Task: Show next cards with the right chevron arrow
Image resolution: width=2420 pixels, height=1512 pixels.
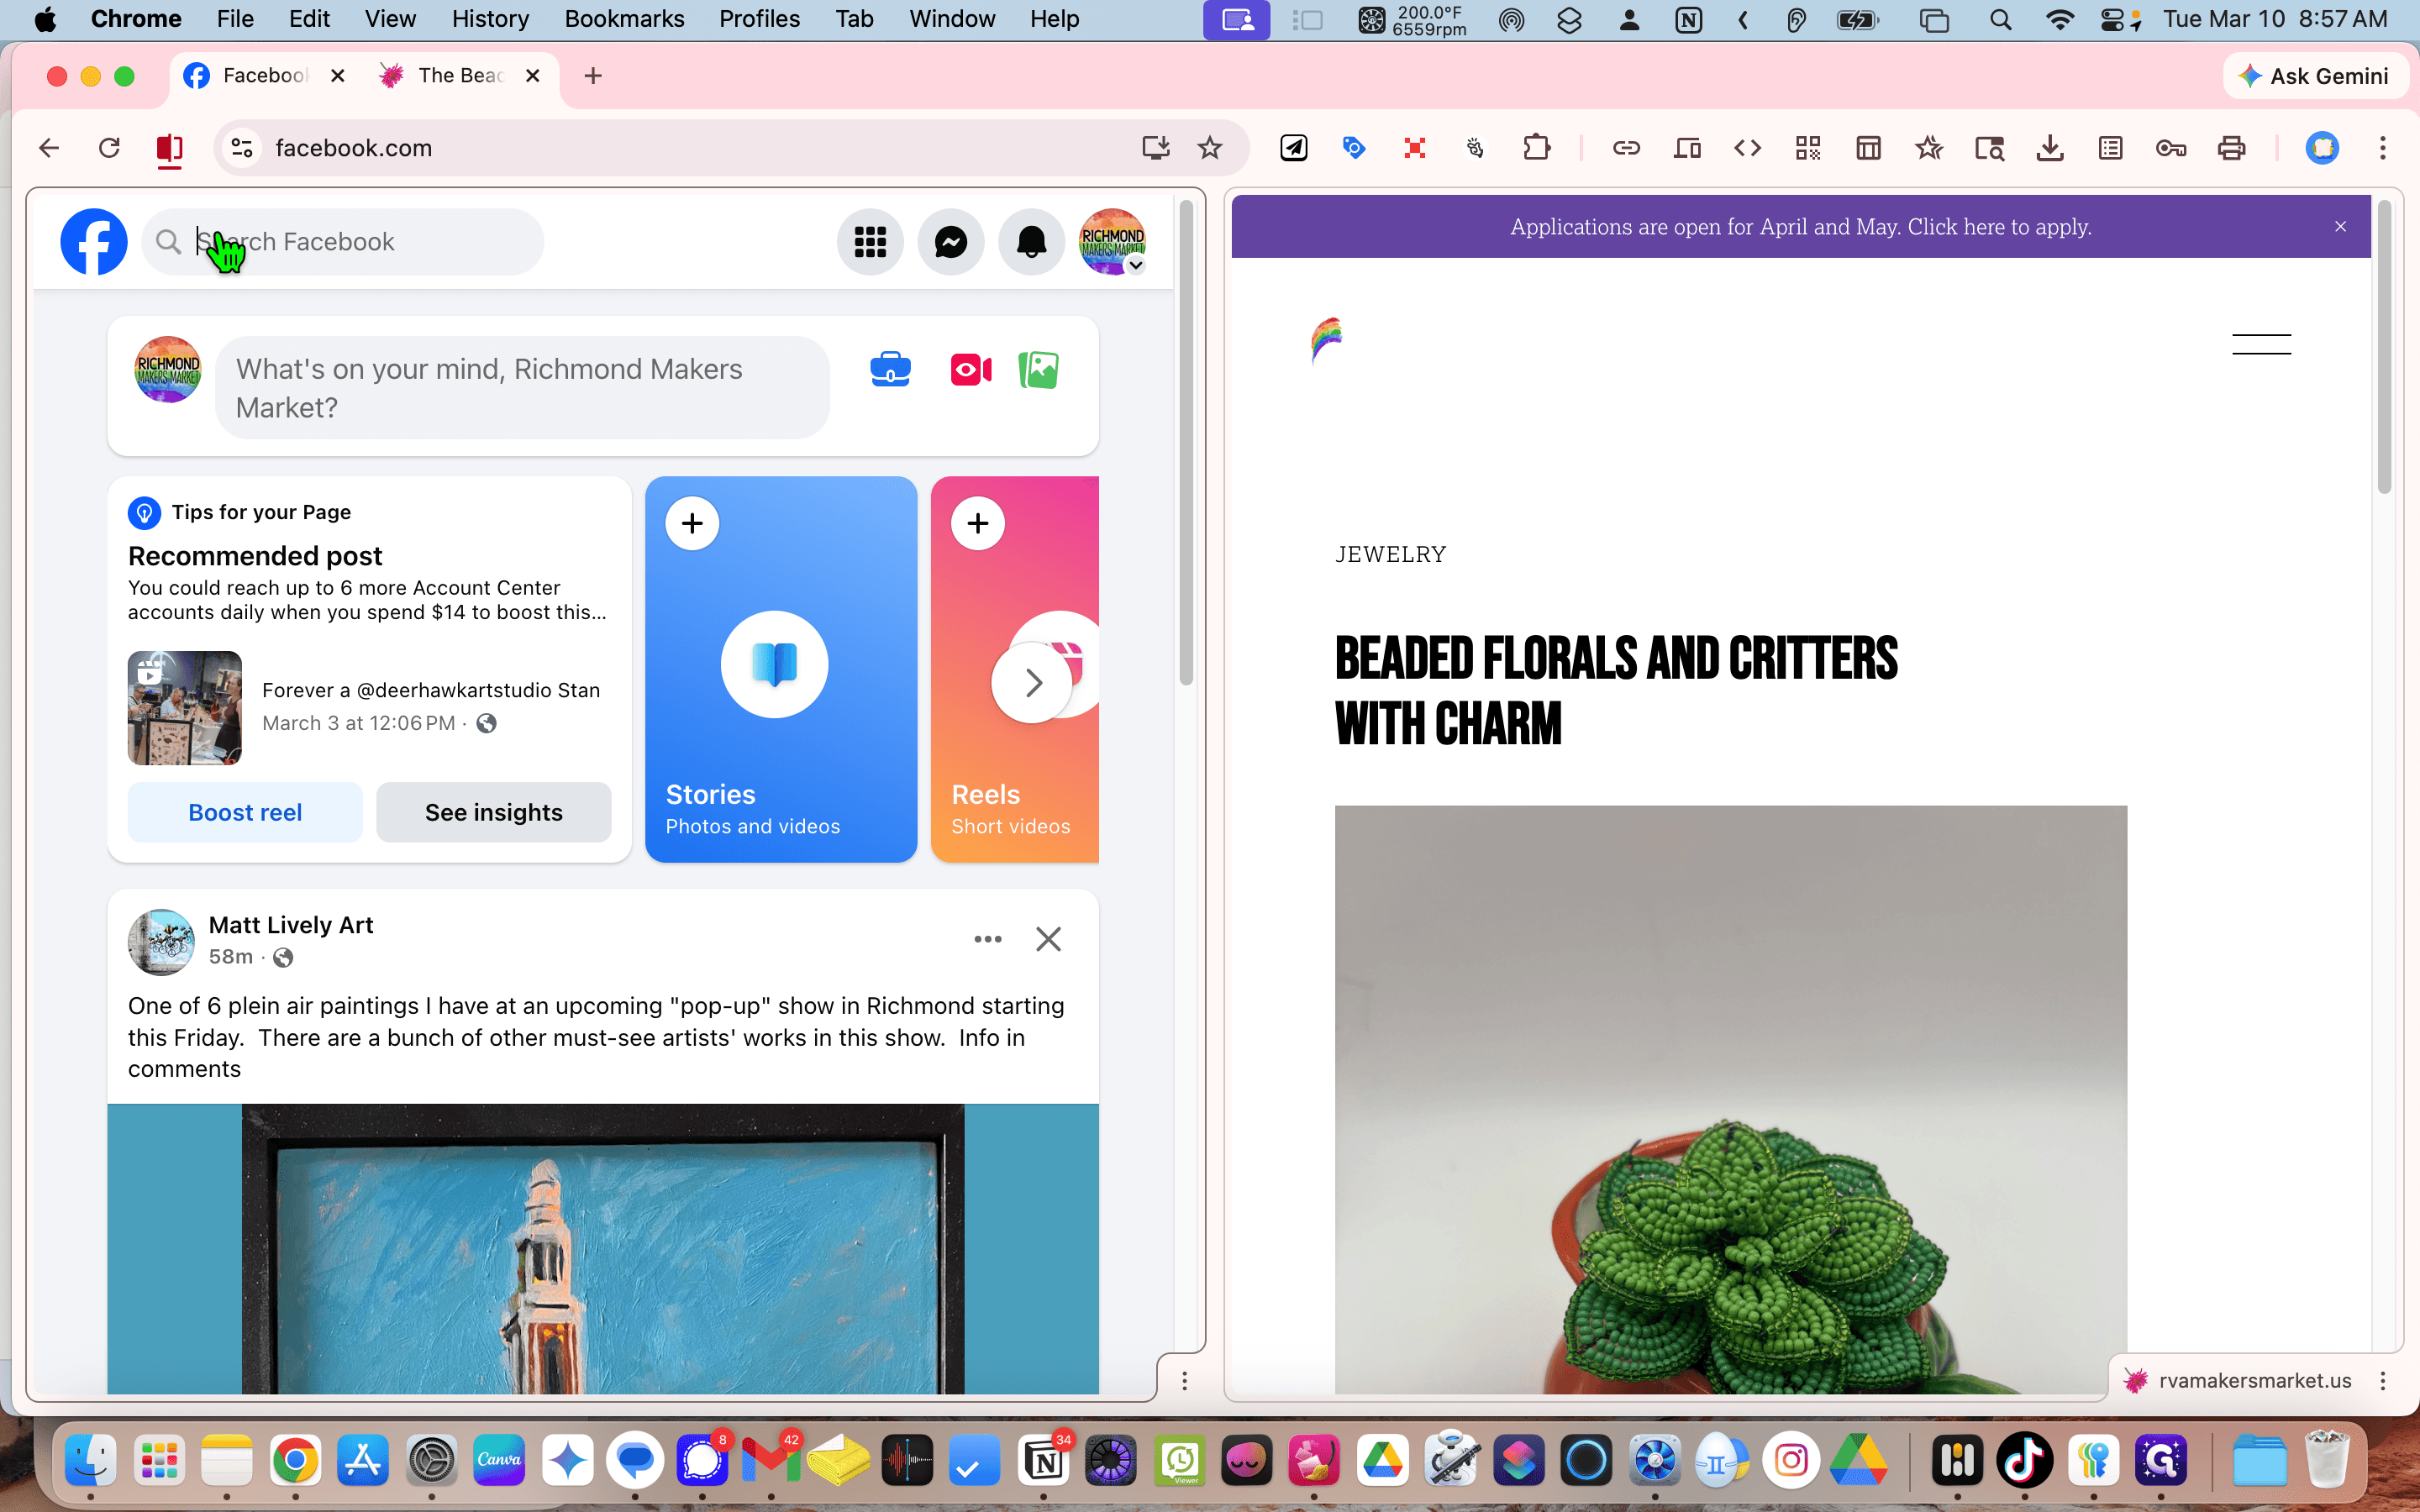Action: (x=1032, y=683)
